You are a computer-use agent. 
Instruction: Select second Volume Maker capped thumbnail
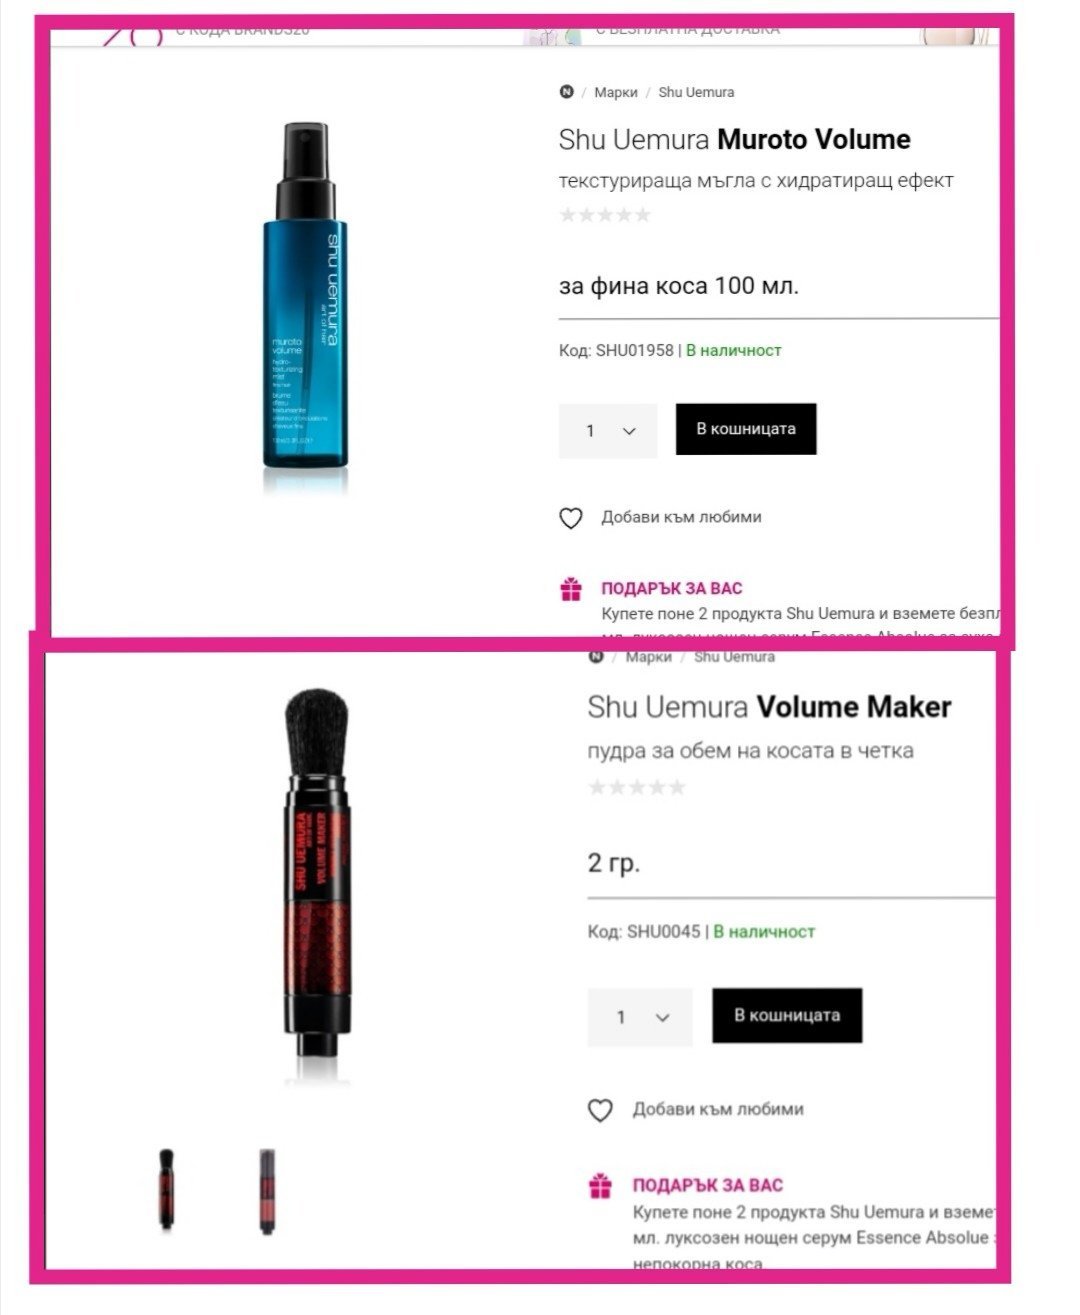267,1191
